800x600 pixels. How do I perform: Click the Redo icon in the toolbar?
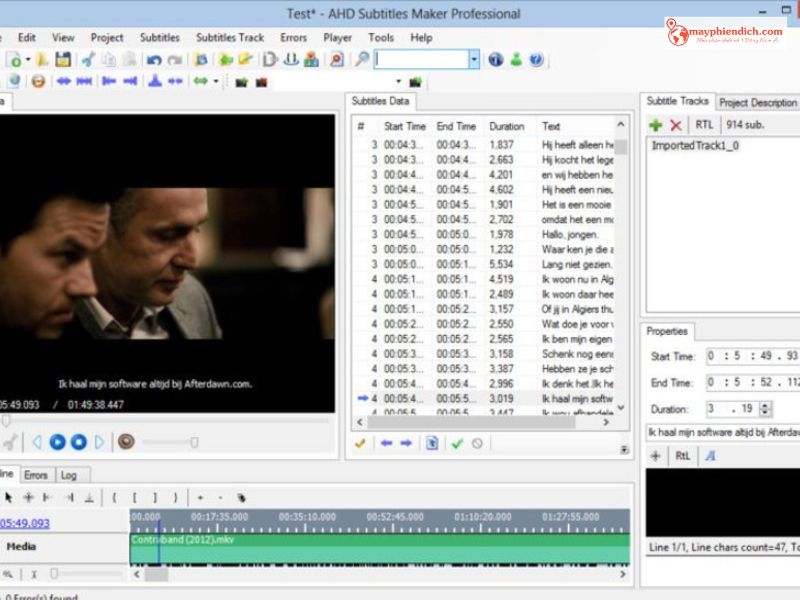[x=174, y=60]
